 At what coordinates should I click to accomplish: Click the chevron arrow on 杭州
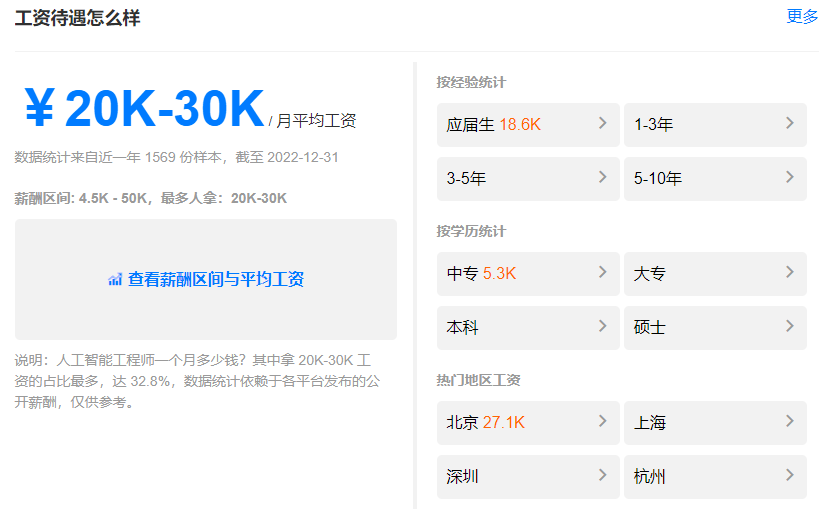(x=790, y=475)
